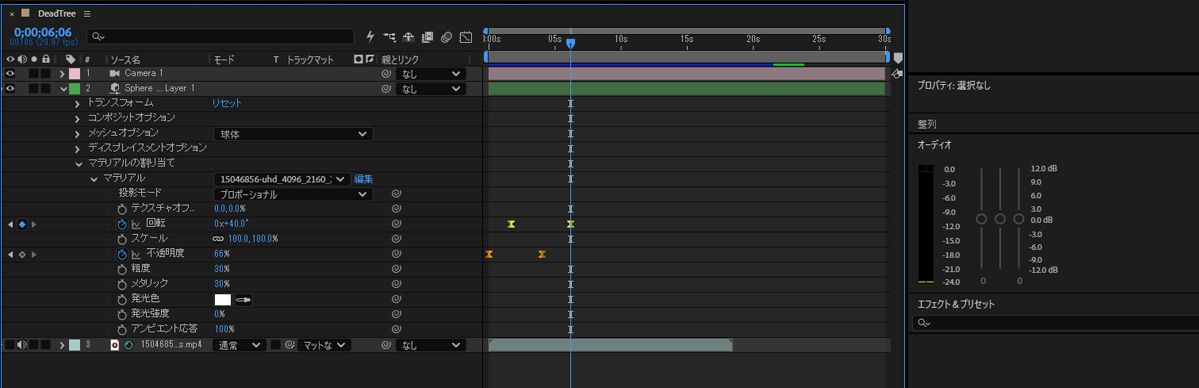Enable stopwatch for スケール property
This screenshot has width=1199, height=388.
click(122, 239)
